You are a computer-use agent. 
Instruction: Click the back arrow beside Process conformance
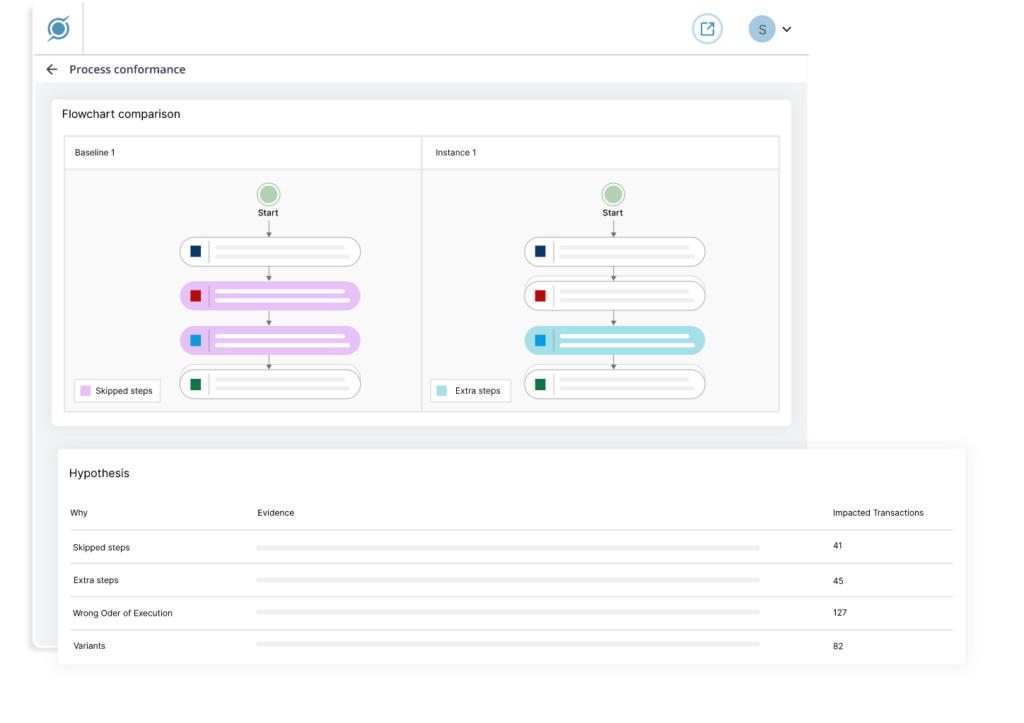point(52,70)
